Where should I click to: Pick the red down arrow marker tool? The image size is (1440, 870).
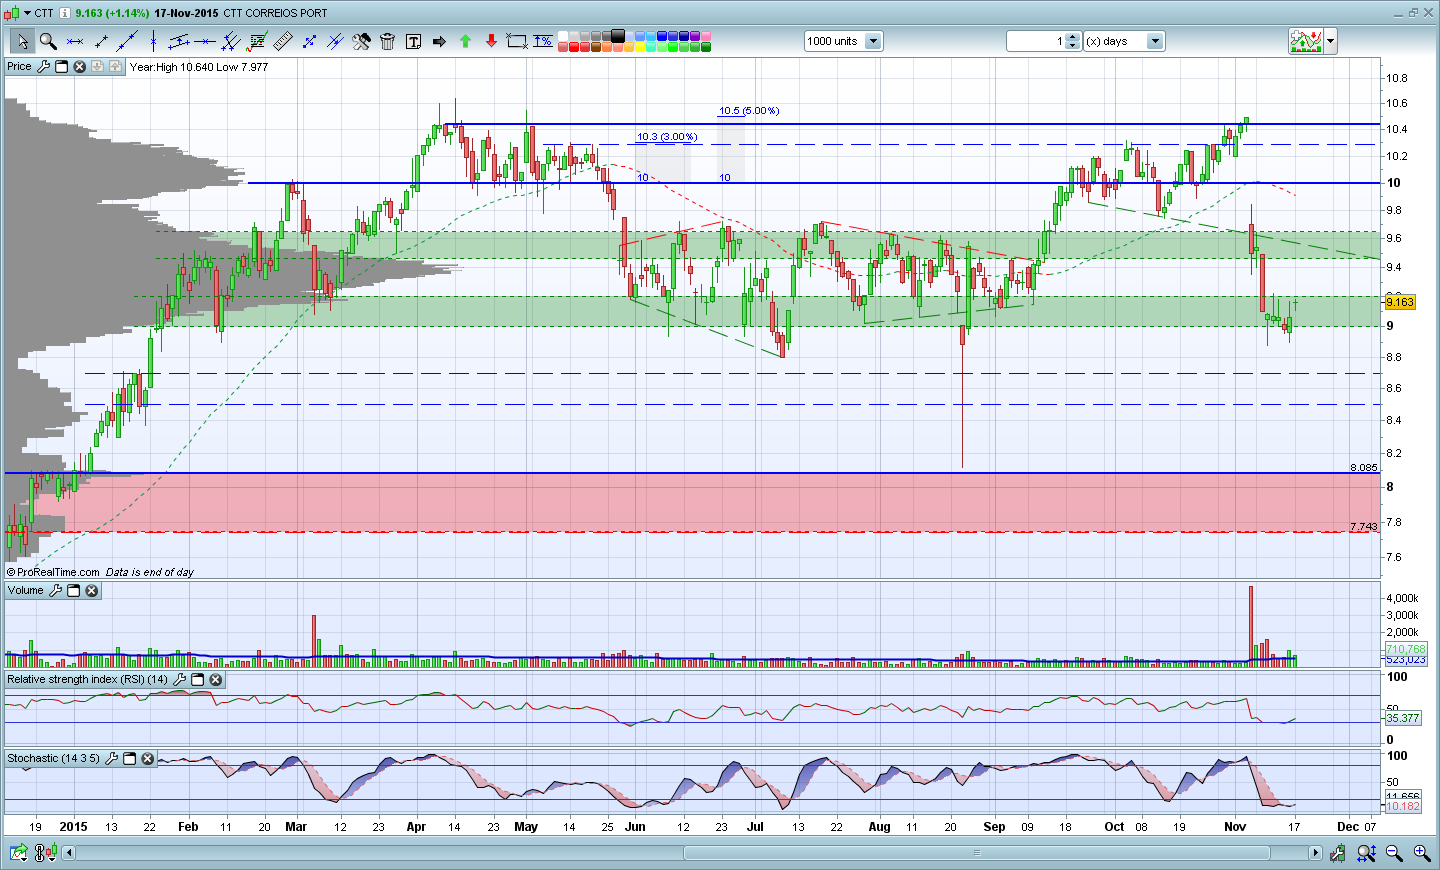(x=491, y=41)
